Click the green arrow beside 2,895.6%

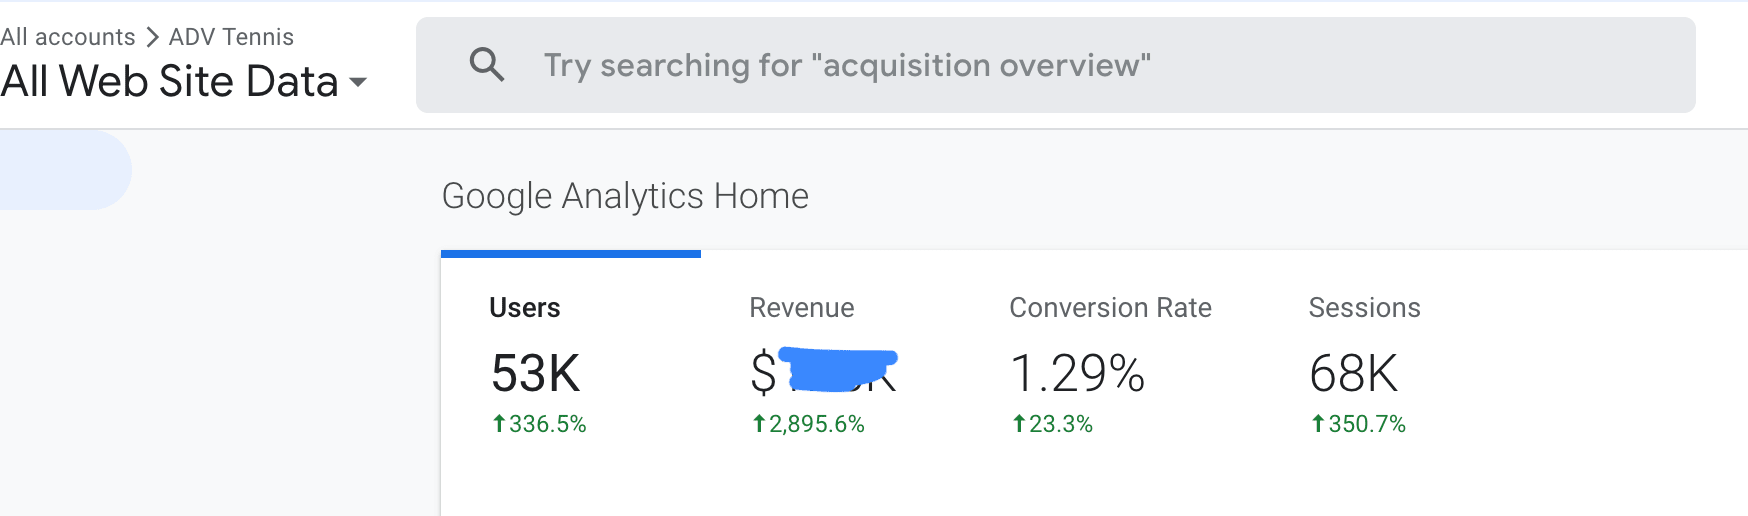click(x=759, y=424)
